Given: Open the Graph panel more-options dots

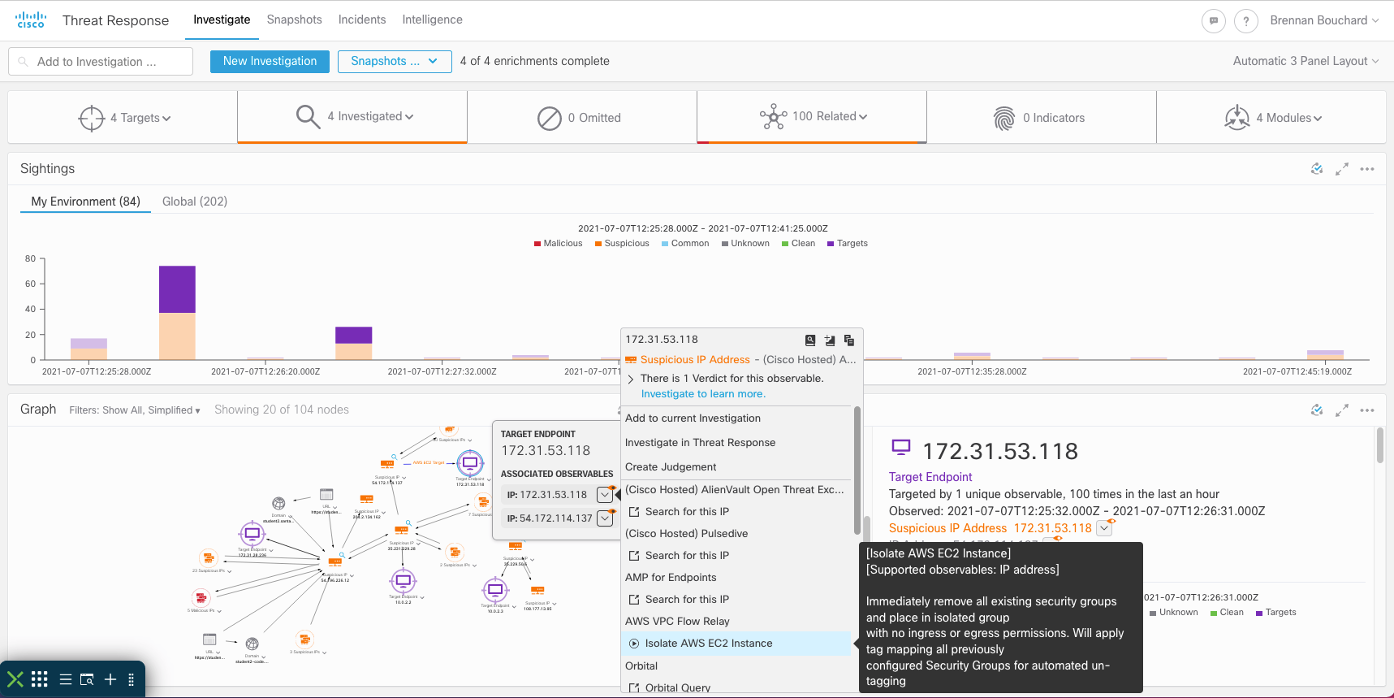Looking at the screenshot, I should coord(1367,409).
